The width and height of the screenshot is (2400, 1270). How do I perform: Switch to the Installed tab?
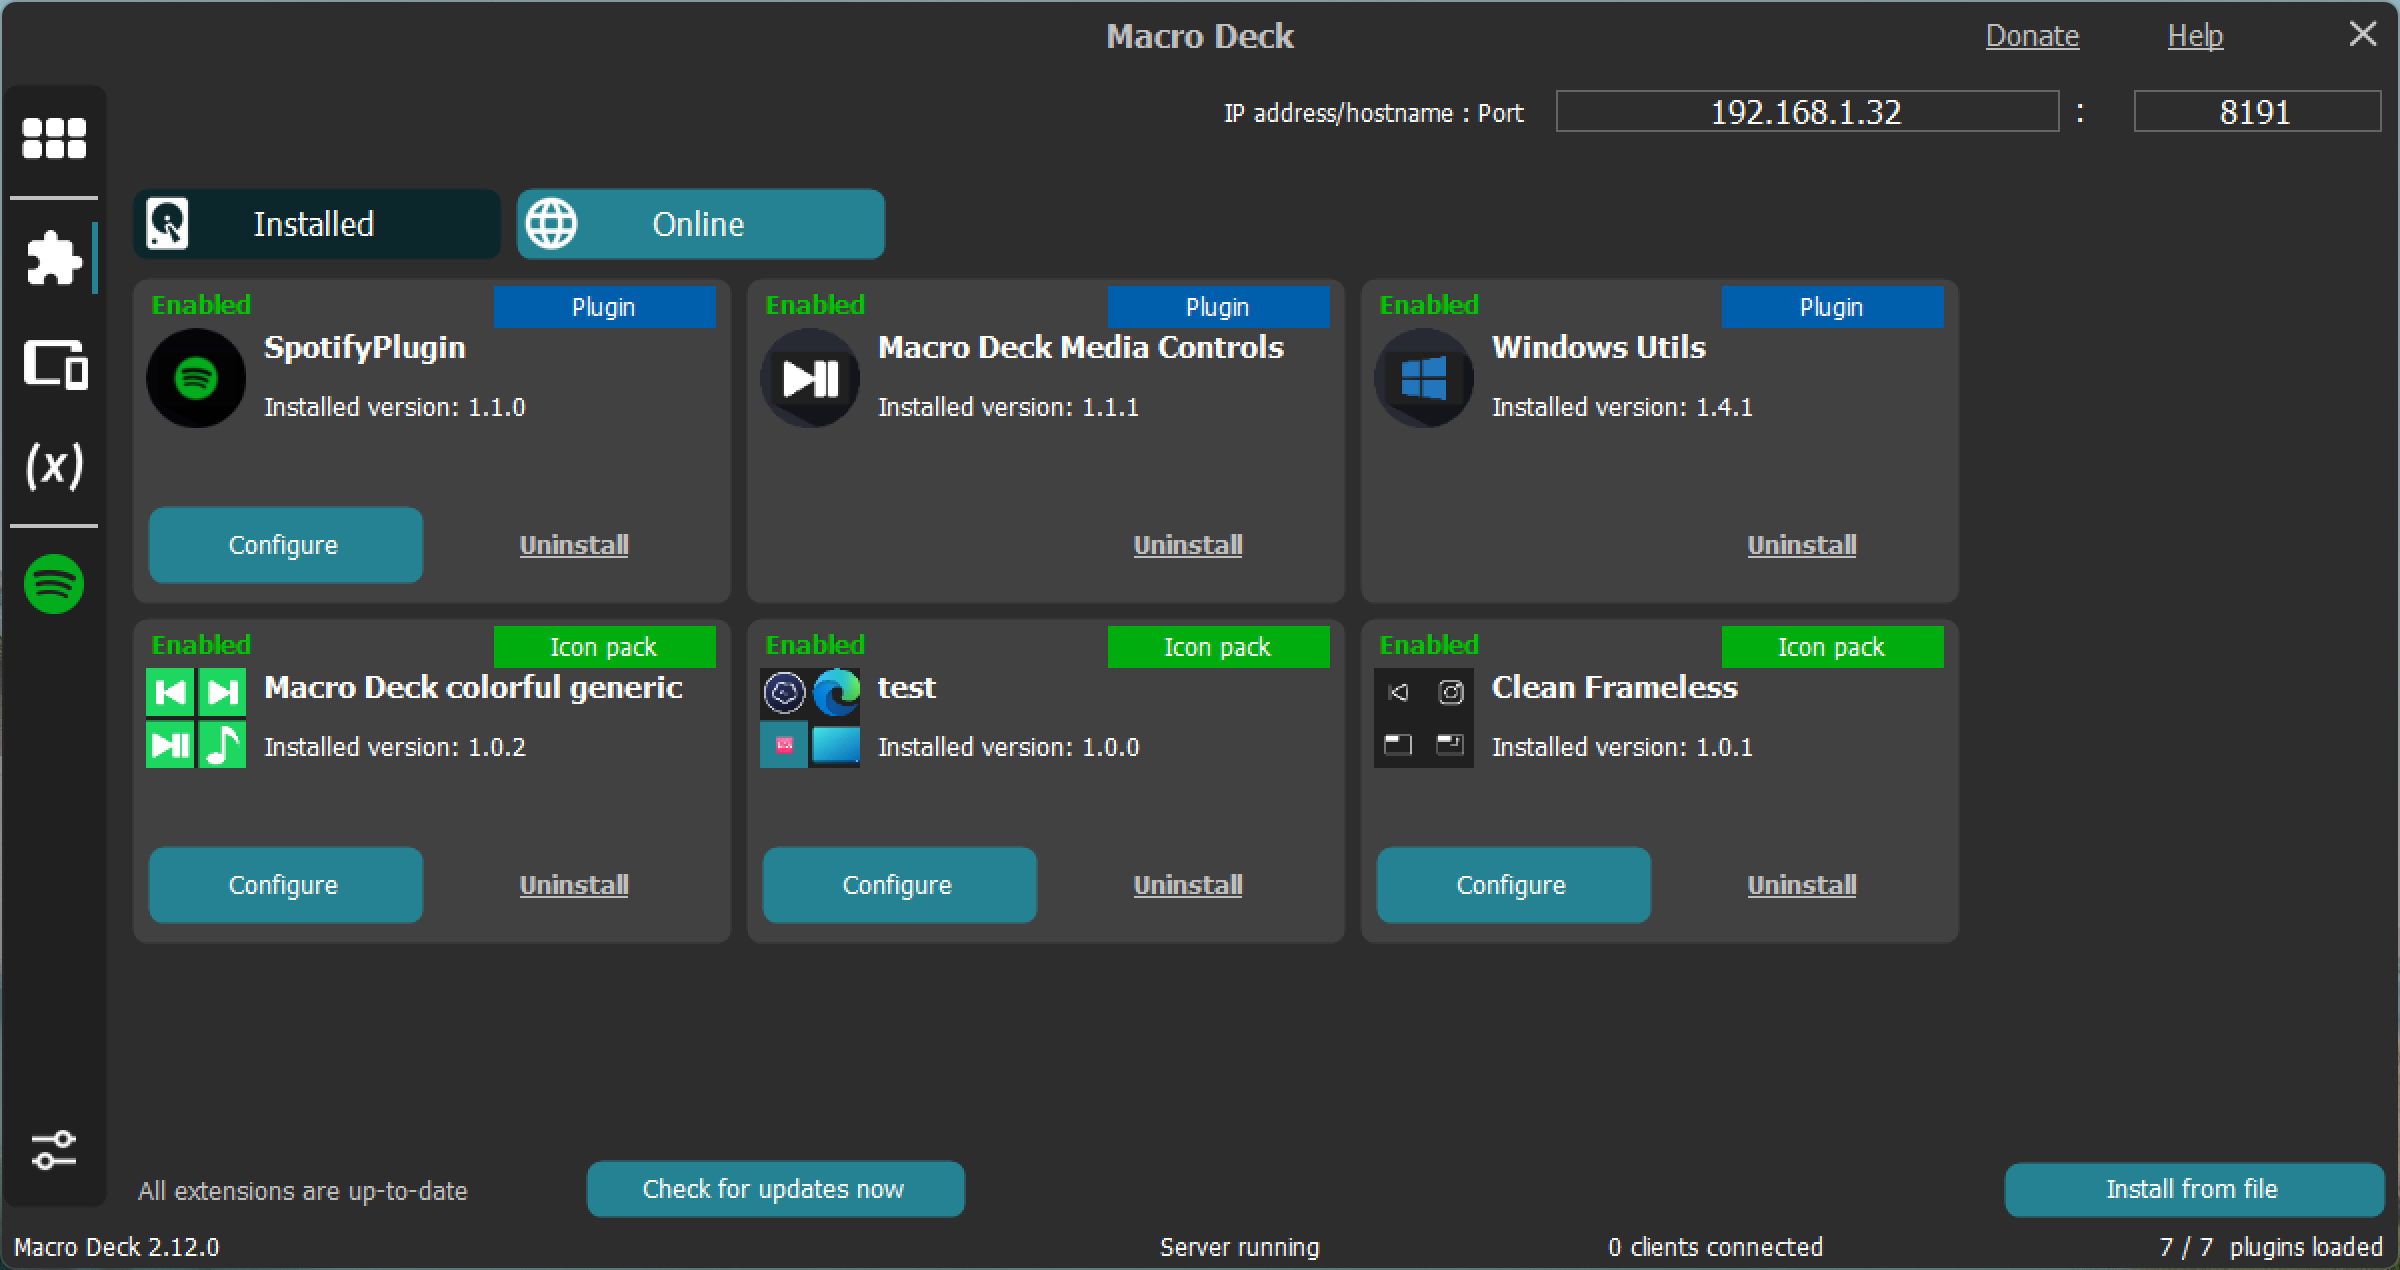(x=316, y=224)
